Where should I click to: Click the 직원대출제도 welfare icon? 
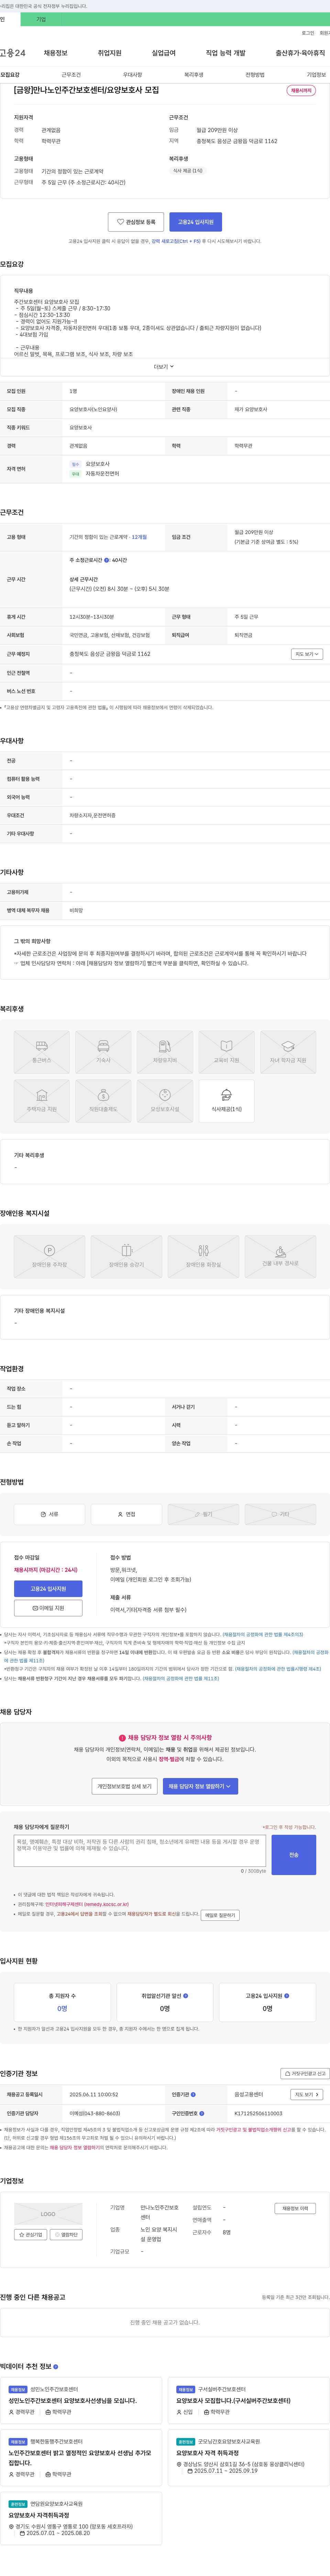[x=103, y=1101]
